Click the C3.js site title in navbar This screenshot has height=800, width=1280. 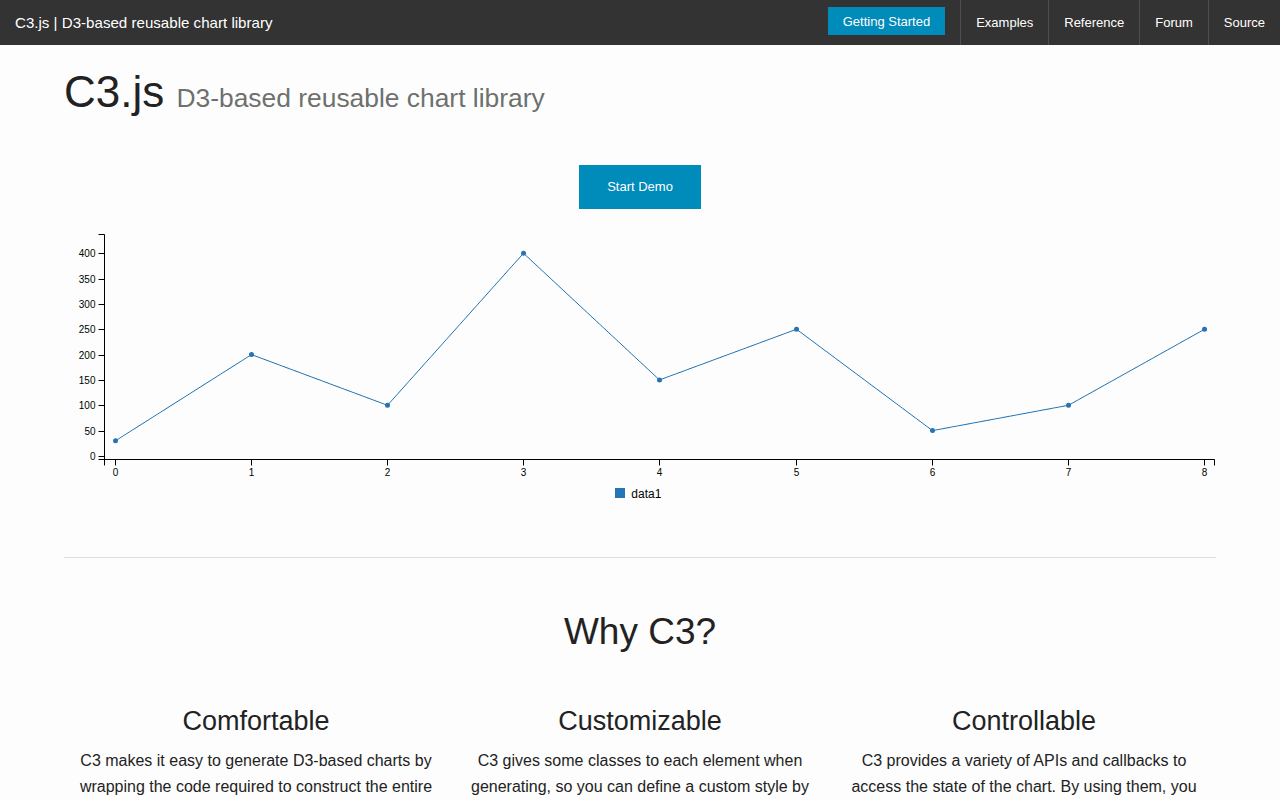point(144,22)
